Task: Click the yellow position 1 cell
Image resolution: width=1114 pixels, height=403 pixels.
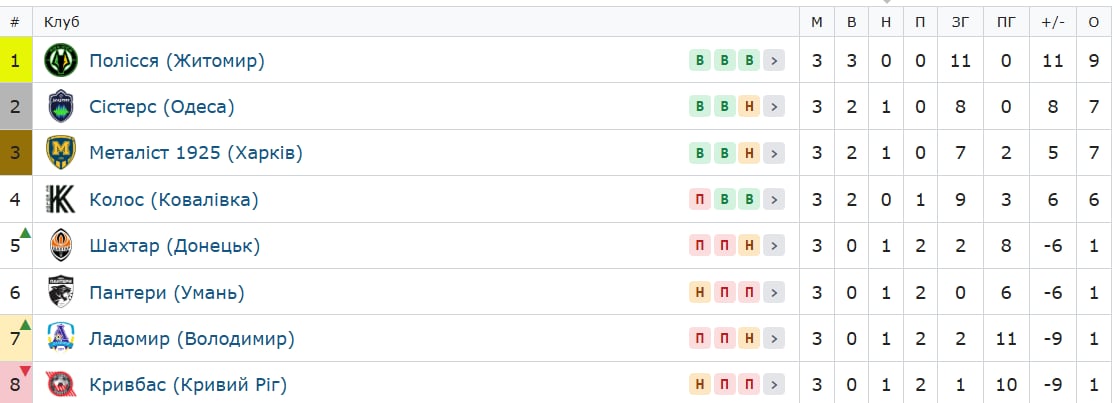Action: [16, 60]
